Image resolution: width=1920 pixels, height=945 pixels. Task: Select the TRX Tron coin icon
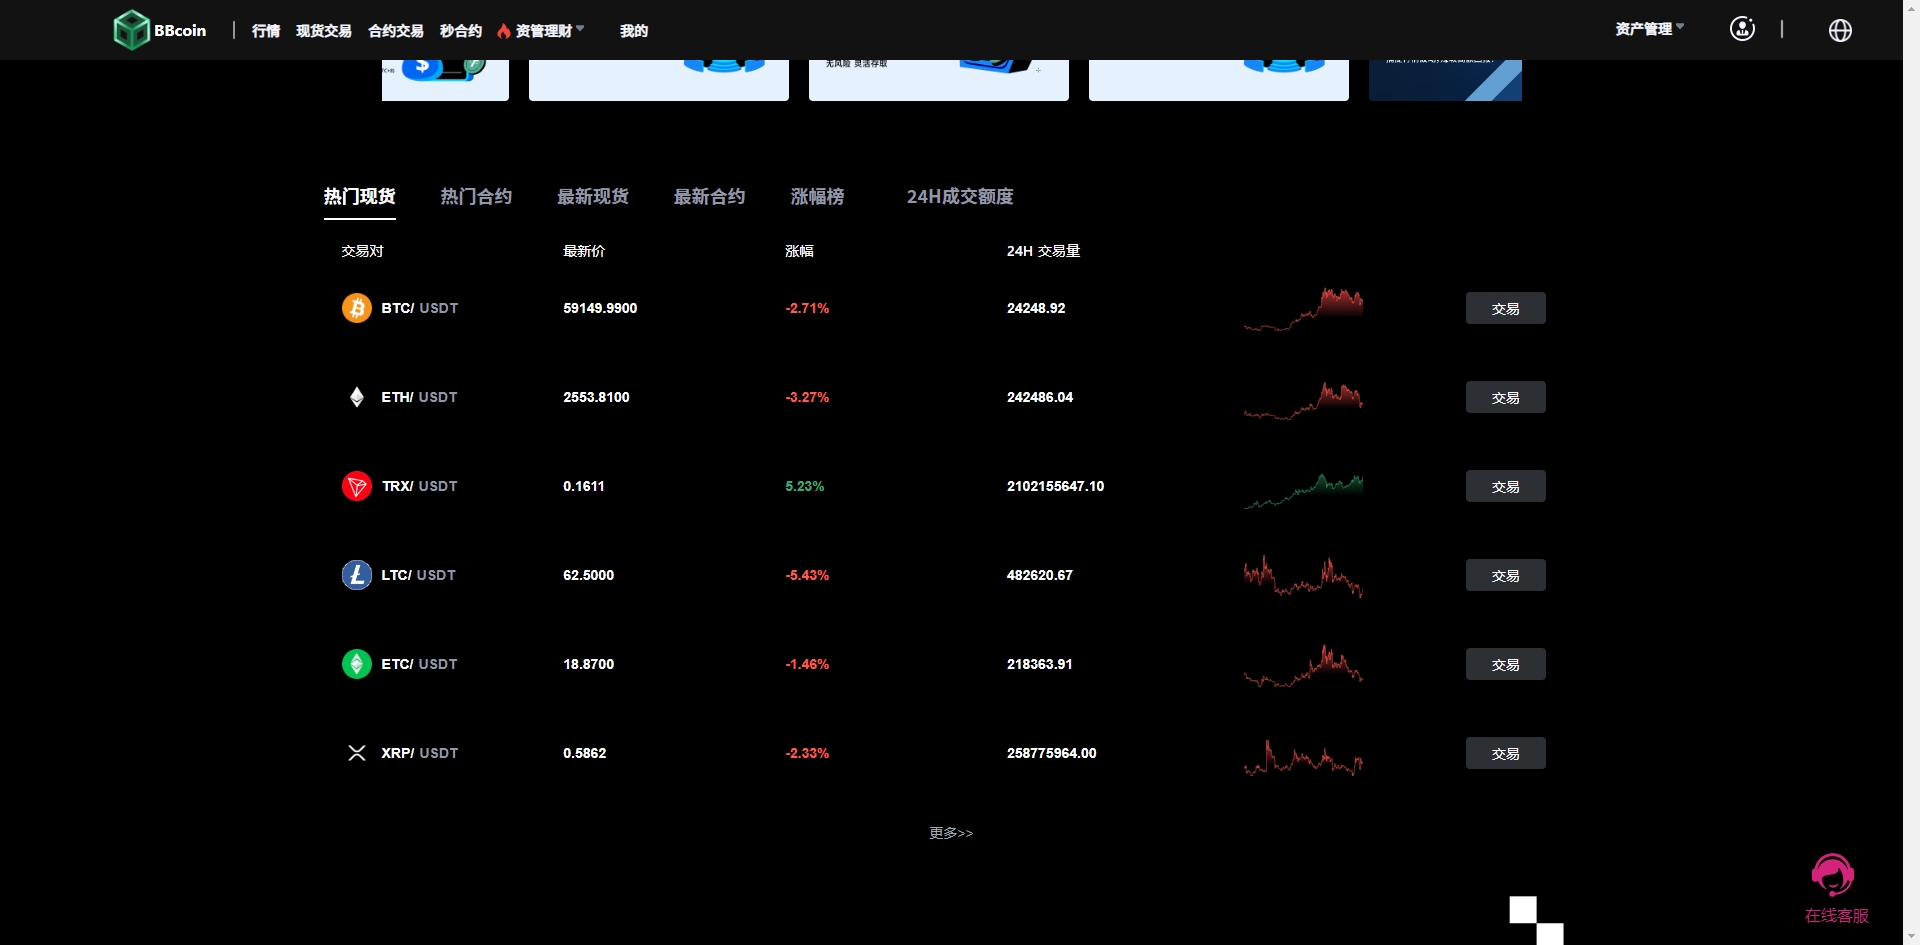(357, 486)
